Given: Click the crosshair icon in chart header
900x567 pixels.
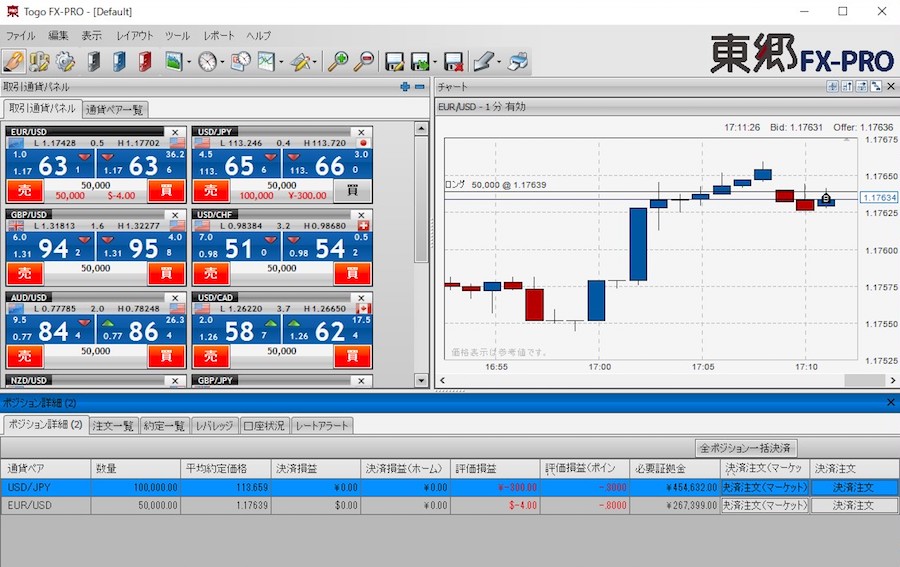Looking at the screenshot, I should pos(832,87).
